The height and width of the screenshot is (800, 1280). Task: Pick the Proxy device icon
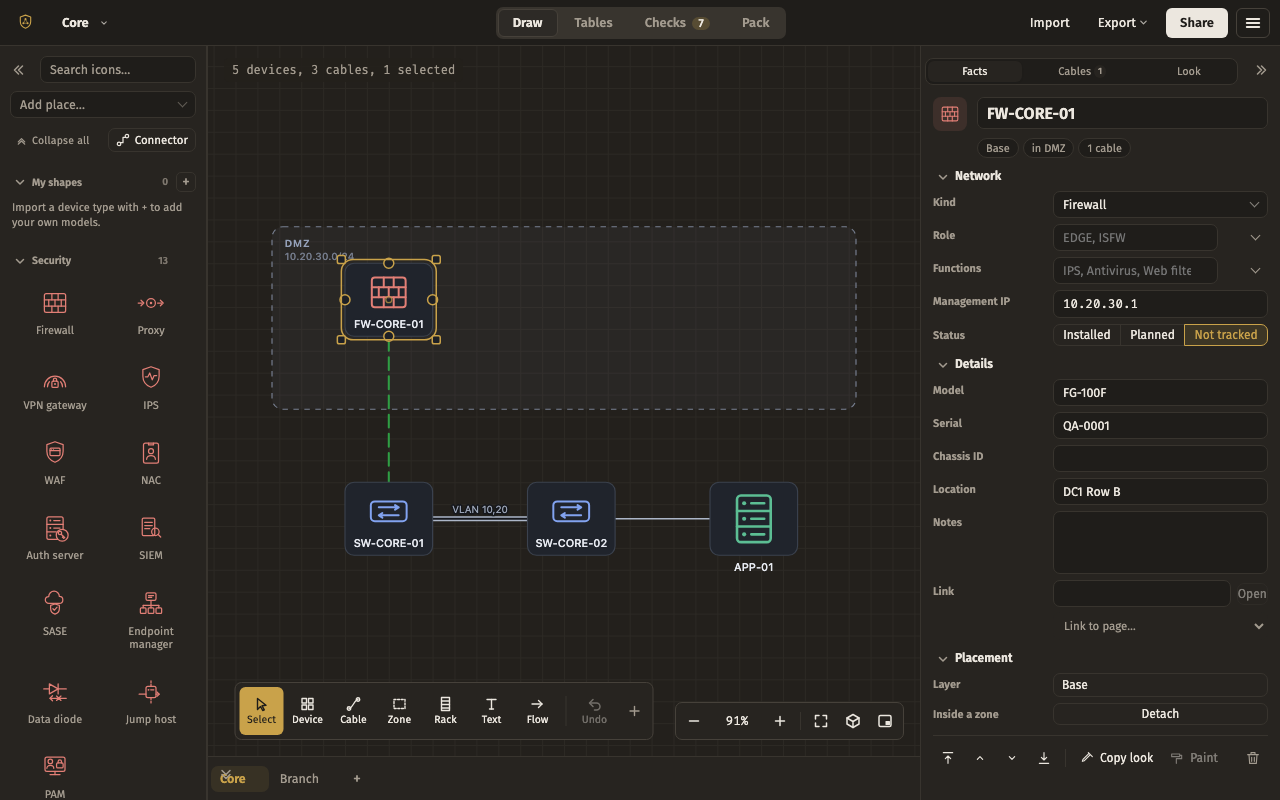click(151, 313)
